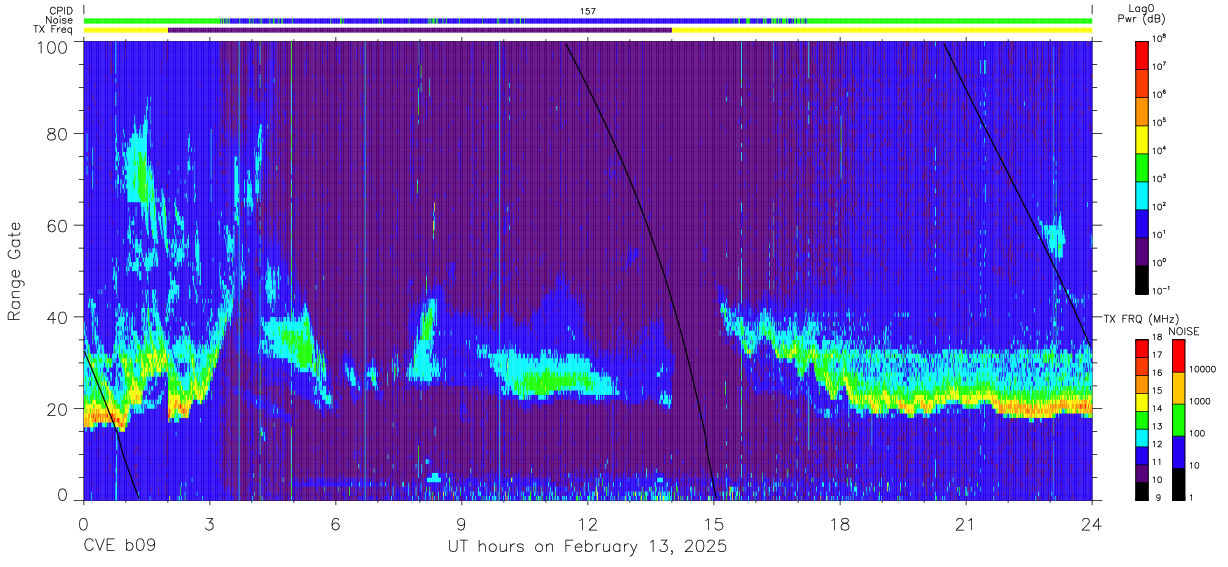Click the 'CVE b09' radar beam label
1228x567 pixels.
coord(119,547)
